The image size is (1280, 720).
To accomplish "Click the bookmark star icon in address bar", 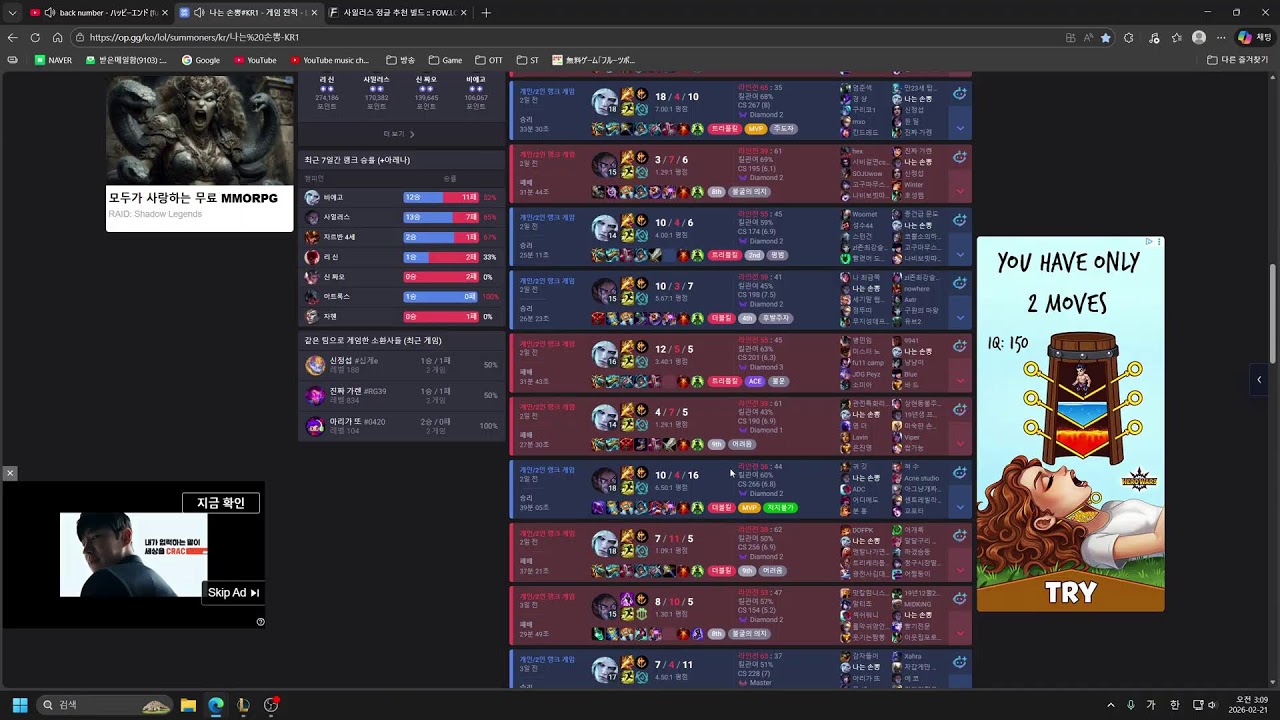I will pyautogui.click(x=1105, y=37).
